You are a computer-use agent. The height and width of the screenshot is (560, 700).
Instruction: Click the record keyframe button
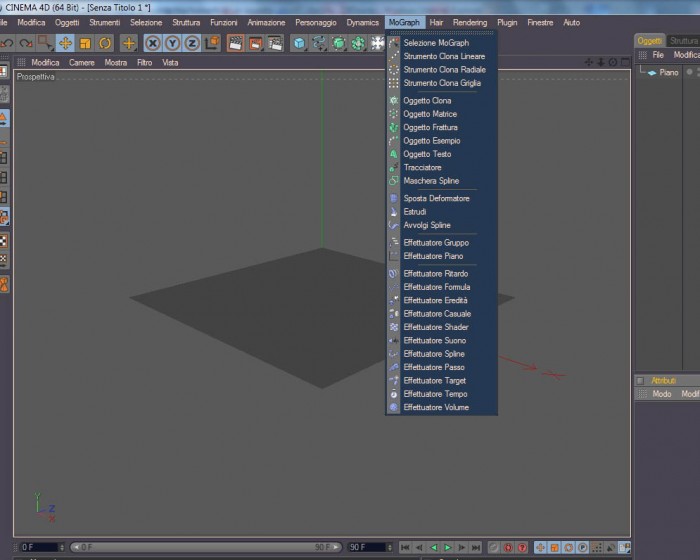[x=508, y=547]
